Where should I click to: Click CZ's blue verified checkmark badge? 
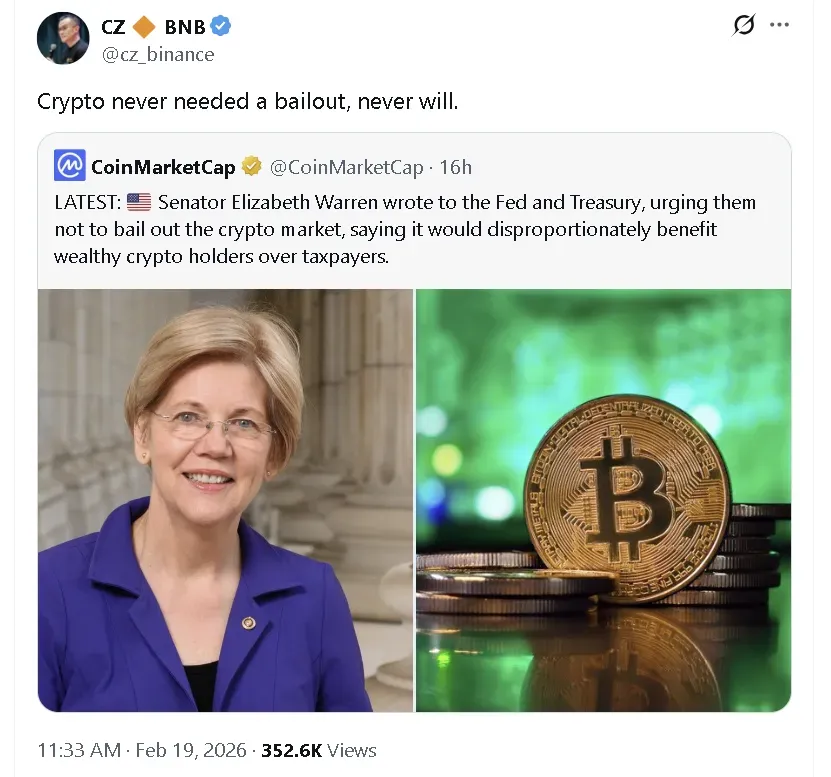click(x=220, y=26)
